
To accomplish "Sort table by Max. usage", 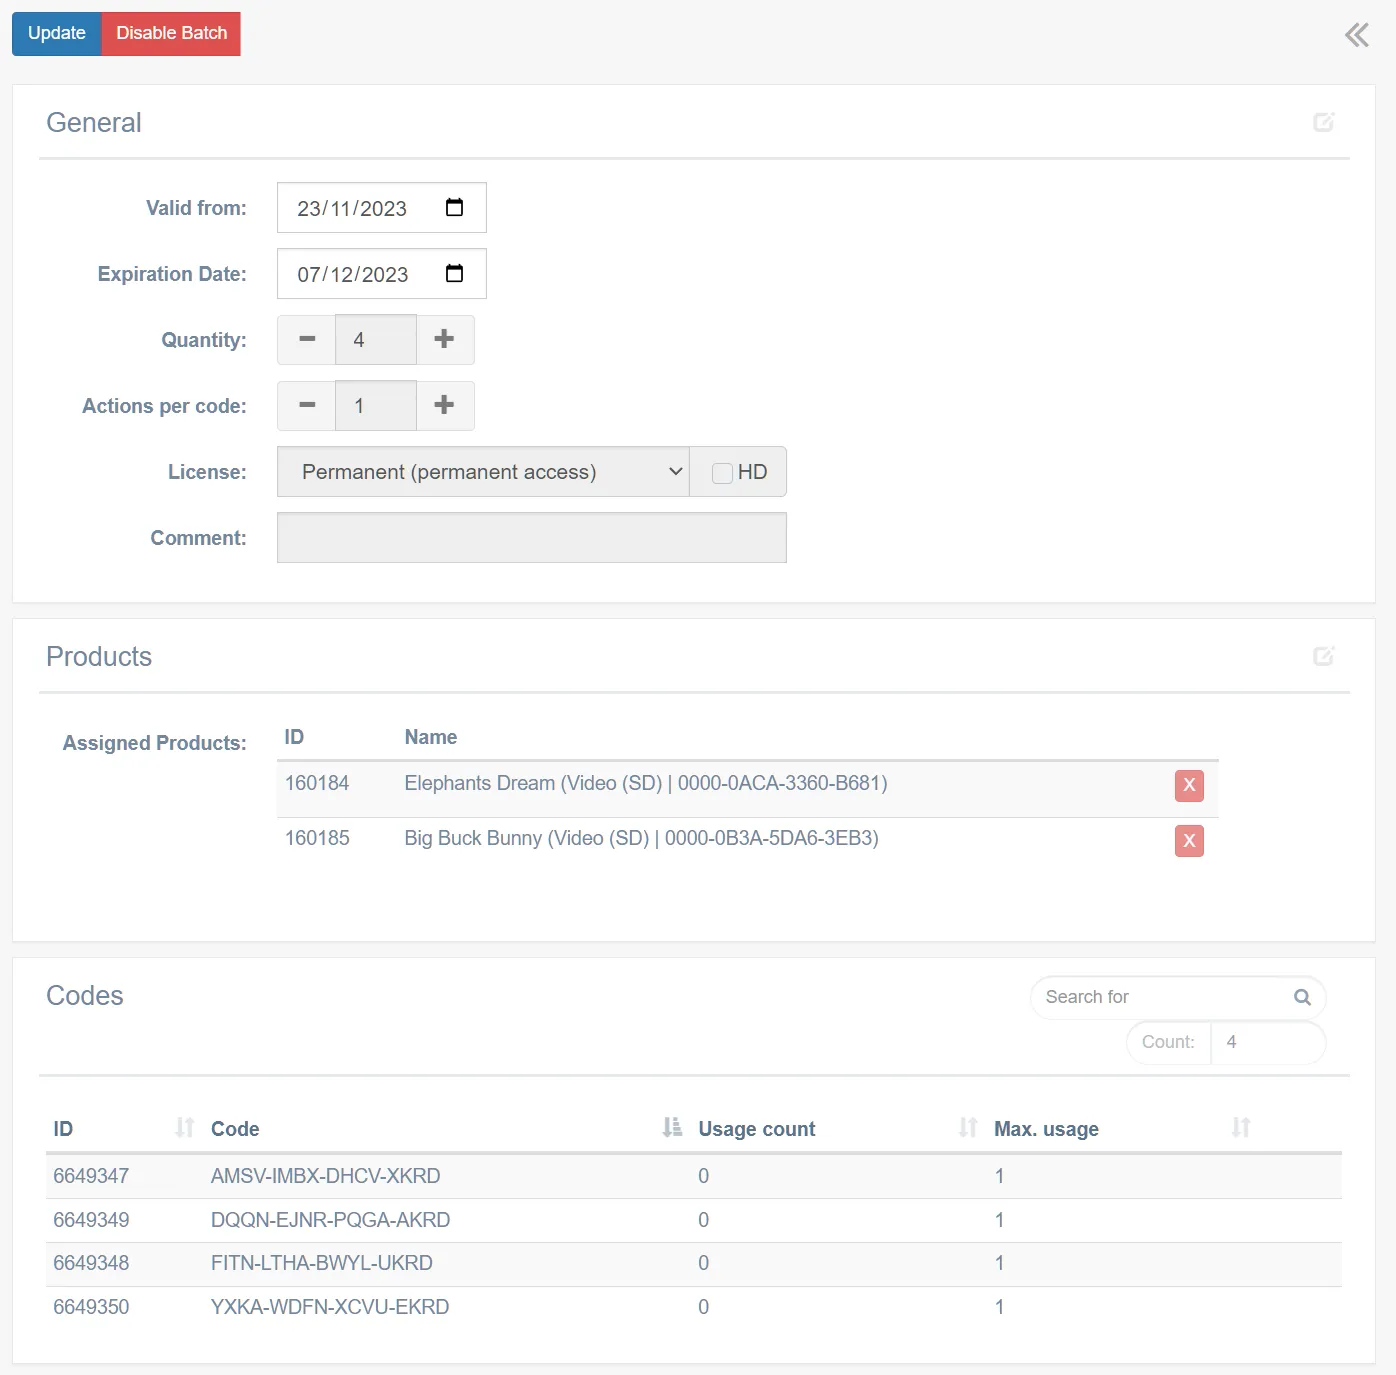I will 1240,1128.
